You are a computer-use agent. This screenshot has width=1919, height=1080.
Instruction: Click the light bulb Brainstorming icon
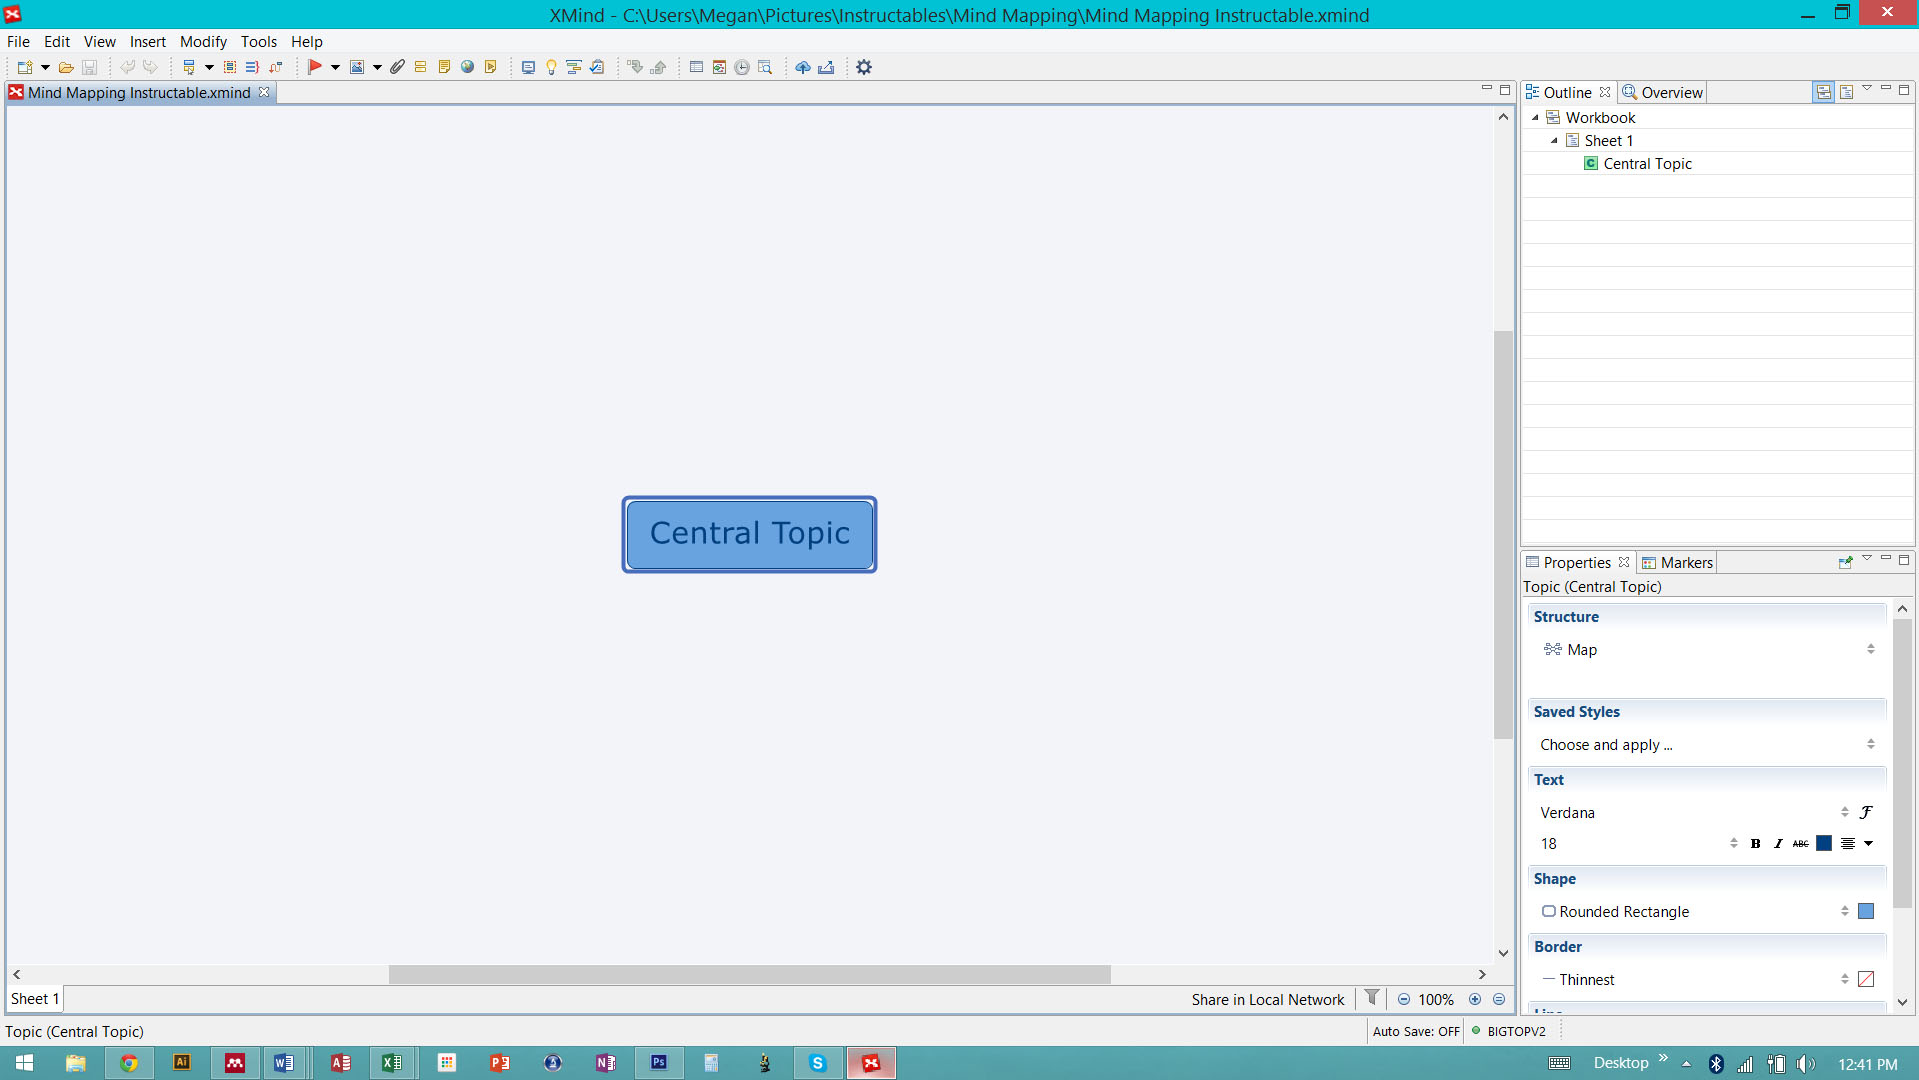pos(551,67)
